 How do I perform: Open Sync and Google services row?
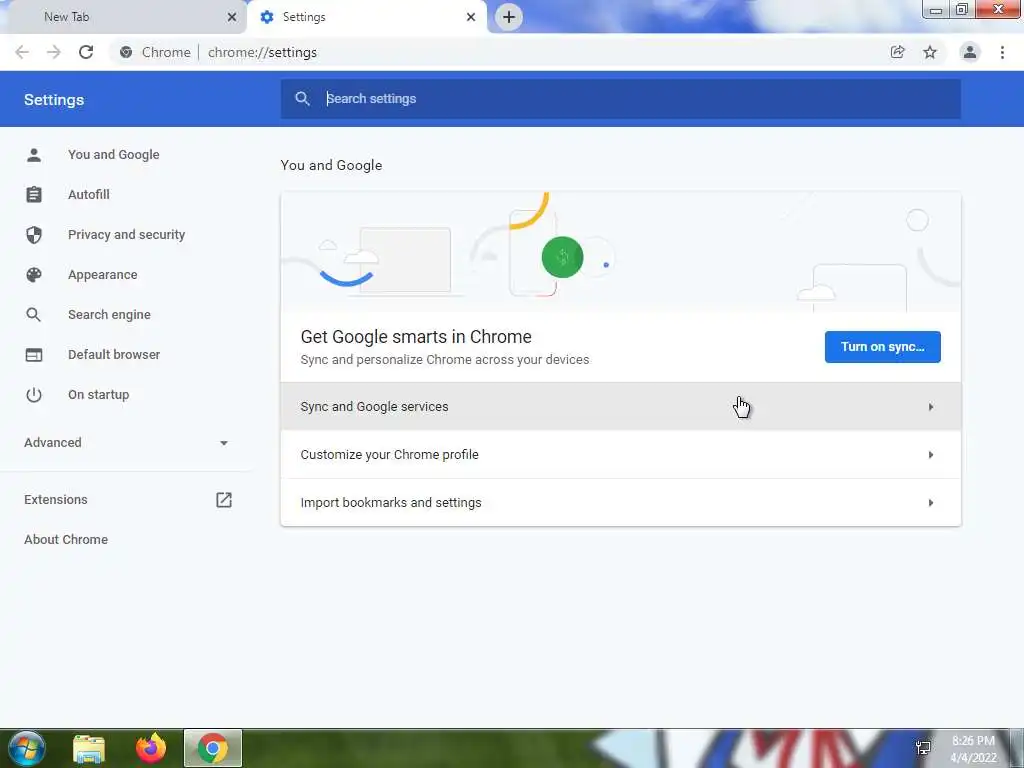pos(620,407)
